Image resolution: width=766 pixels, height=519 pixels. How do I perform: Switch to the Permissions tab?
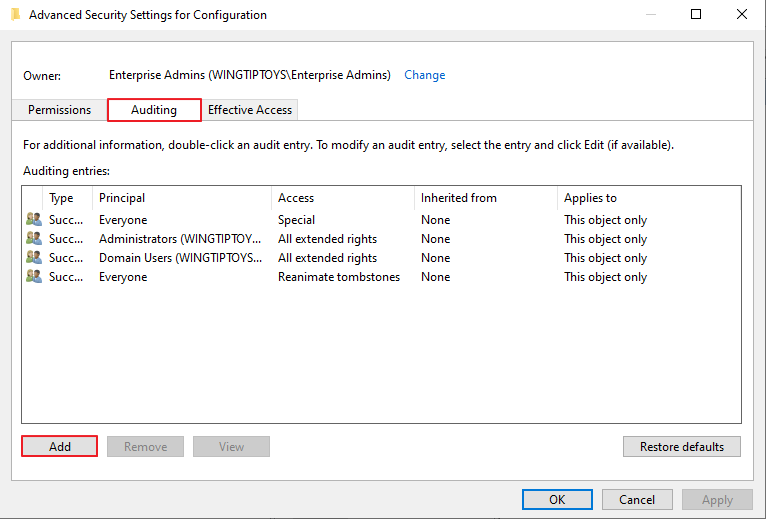(x=59, y=109)
